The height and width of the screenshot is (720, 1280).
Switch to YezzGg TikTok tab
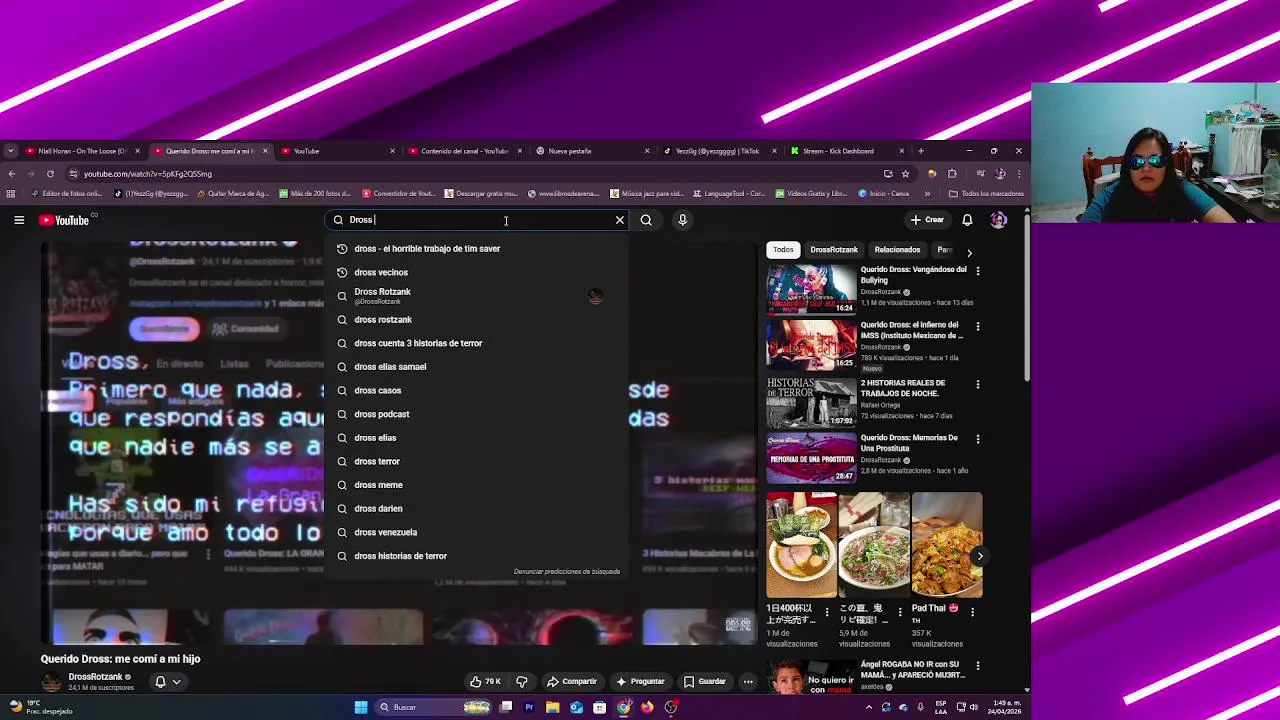(719, 151)
